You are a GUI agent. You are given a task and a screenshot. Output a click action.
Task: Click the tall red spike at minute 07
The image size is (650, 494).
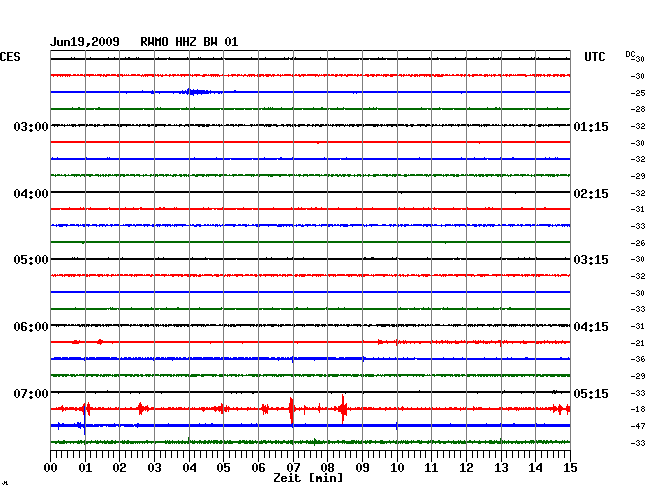pos(291,409)
